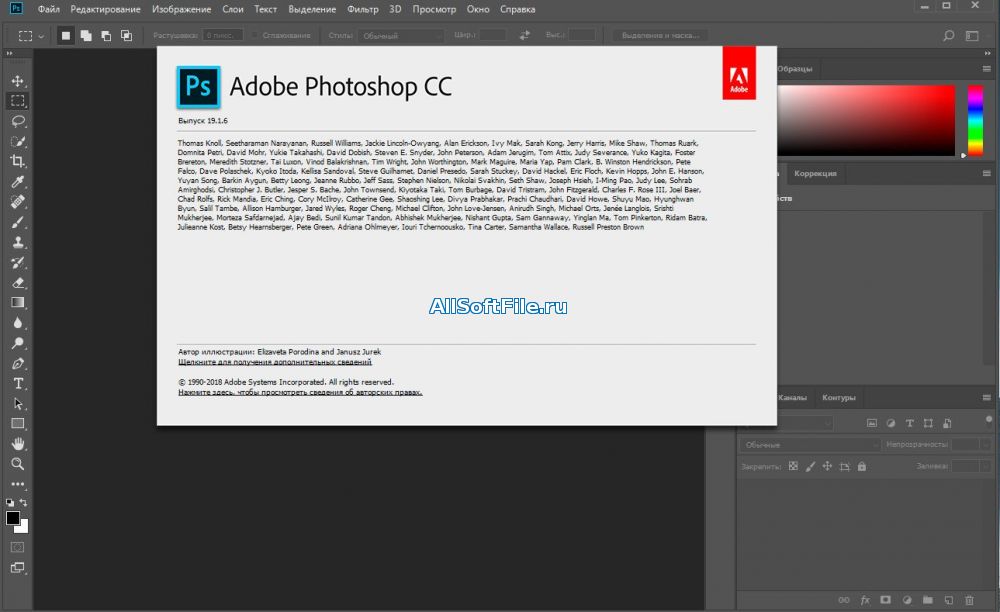Select the Lasso tool
Screen dimensions: 1000x612
click(x=18, y=121)
